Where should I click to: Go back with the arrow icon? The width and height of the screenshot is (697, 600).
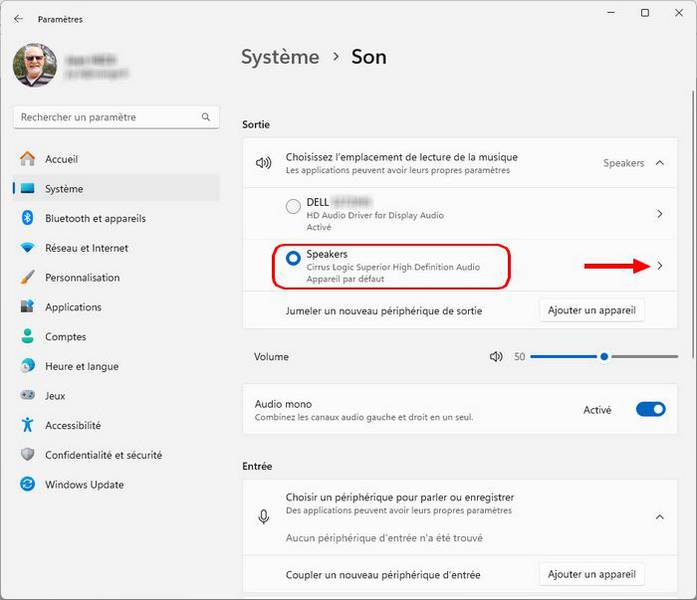[18, 19]
